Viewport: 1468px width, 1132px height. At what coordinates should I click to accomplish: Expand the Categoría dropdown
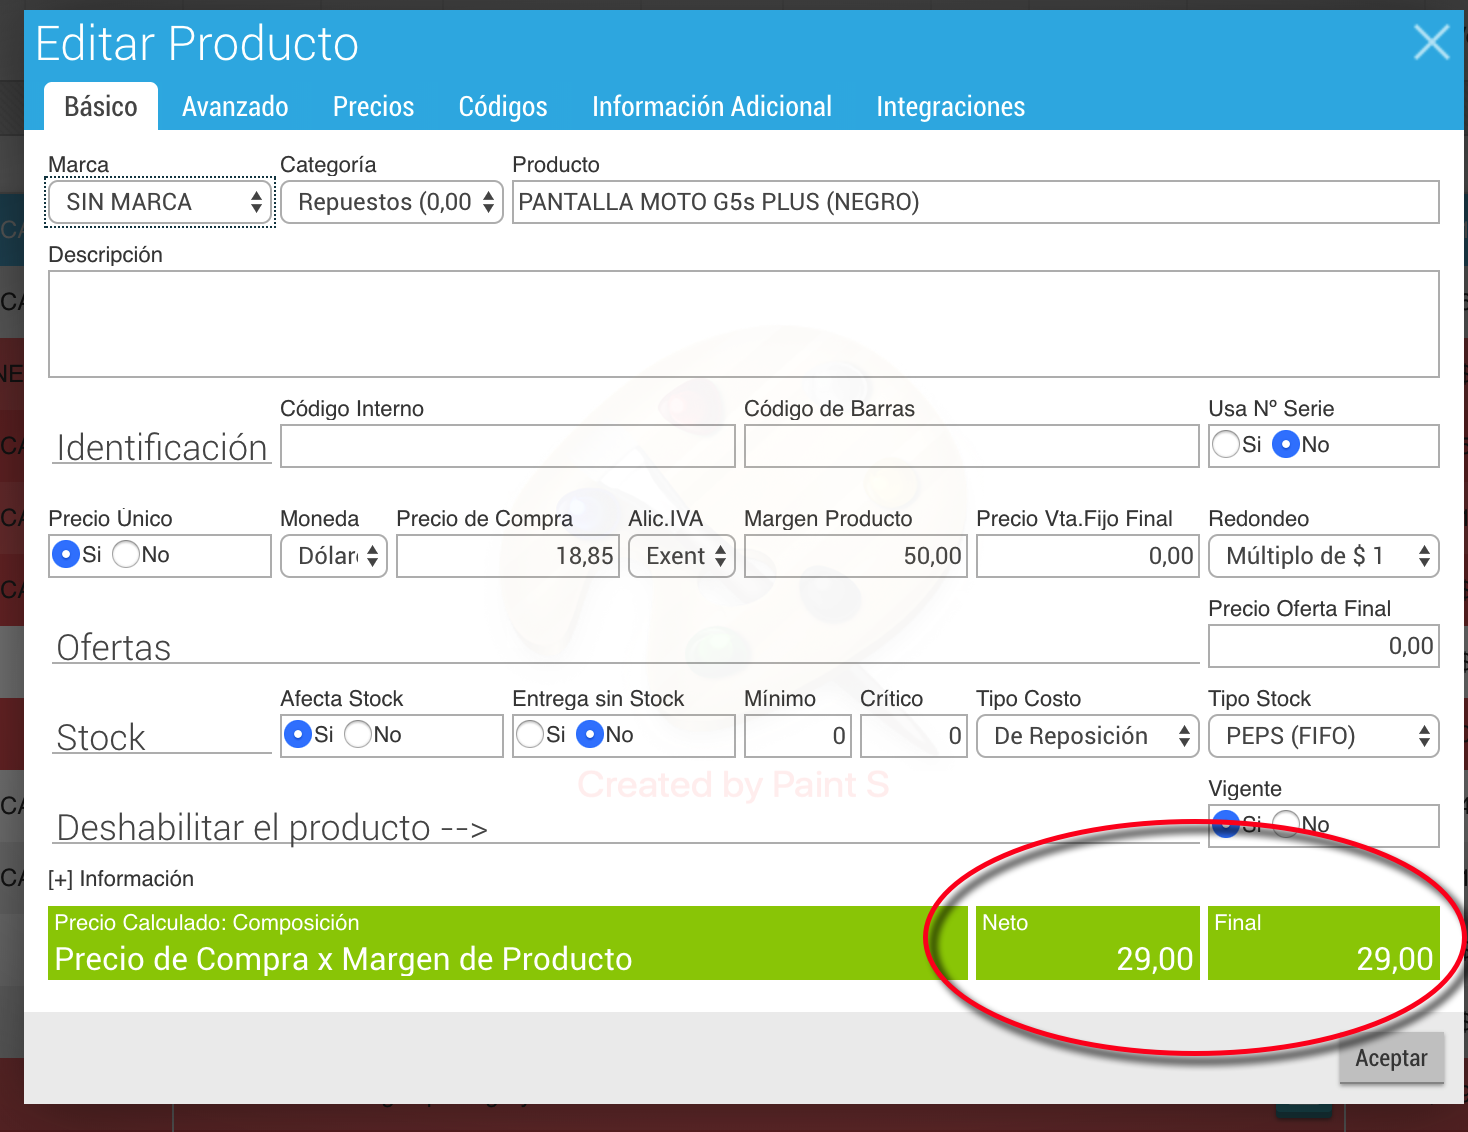tap(391, 203)
